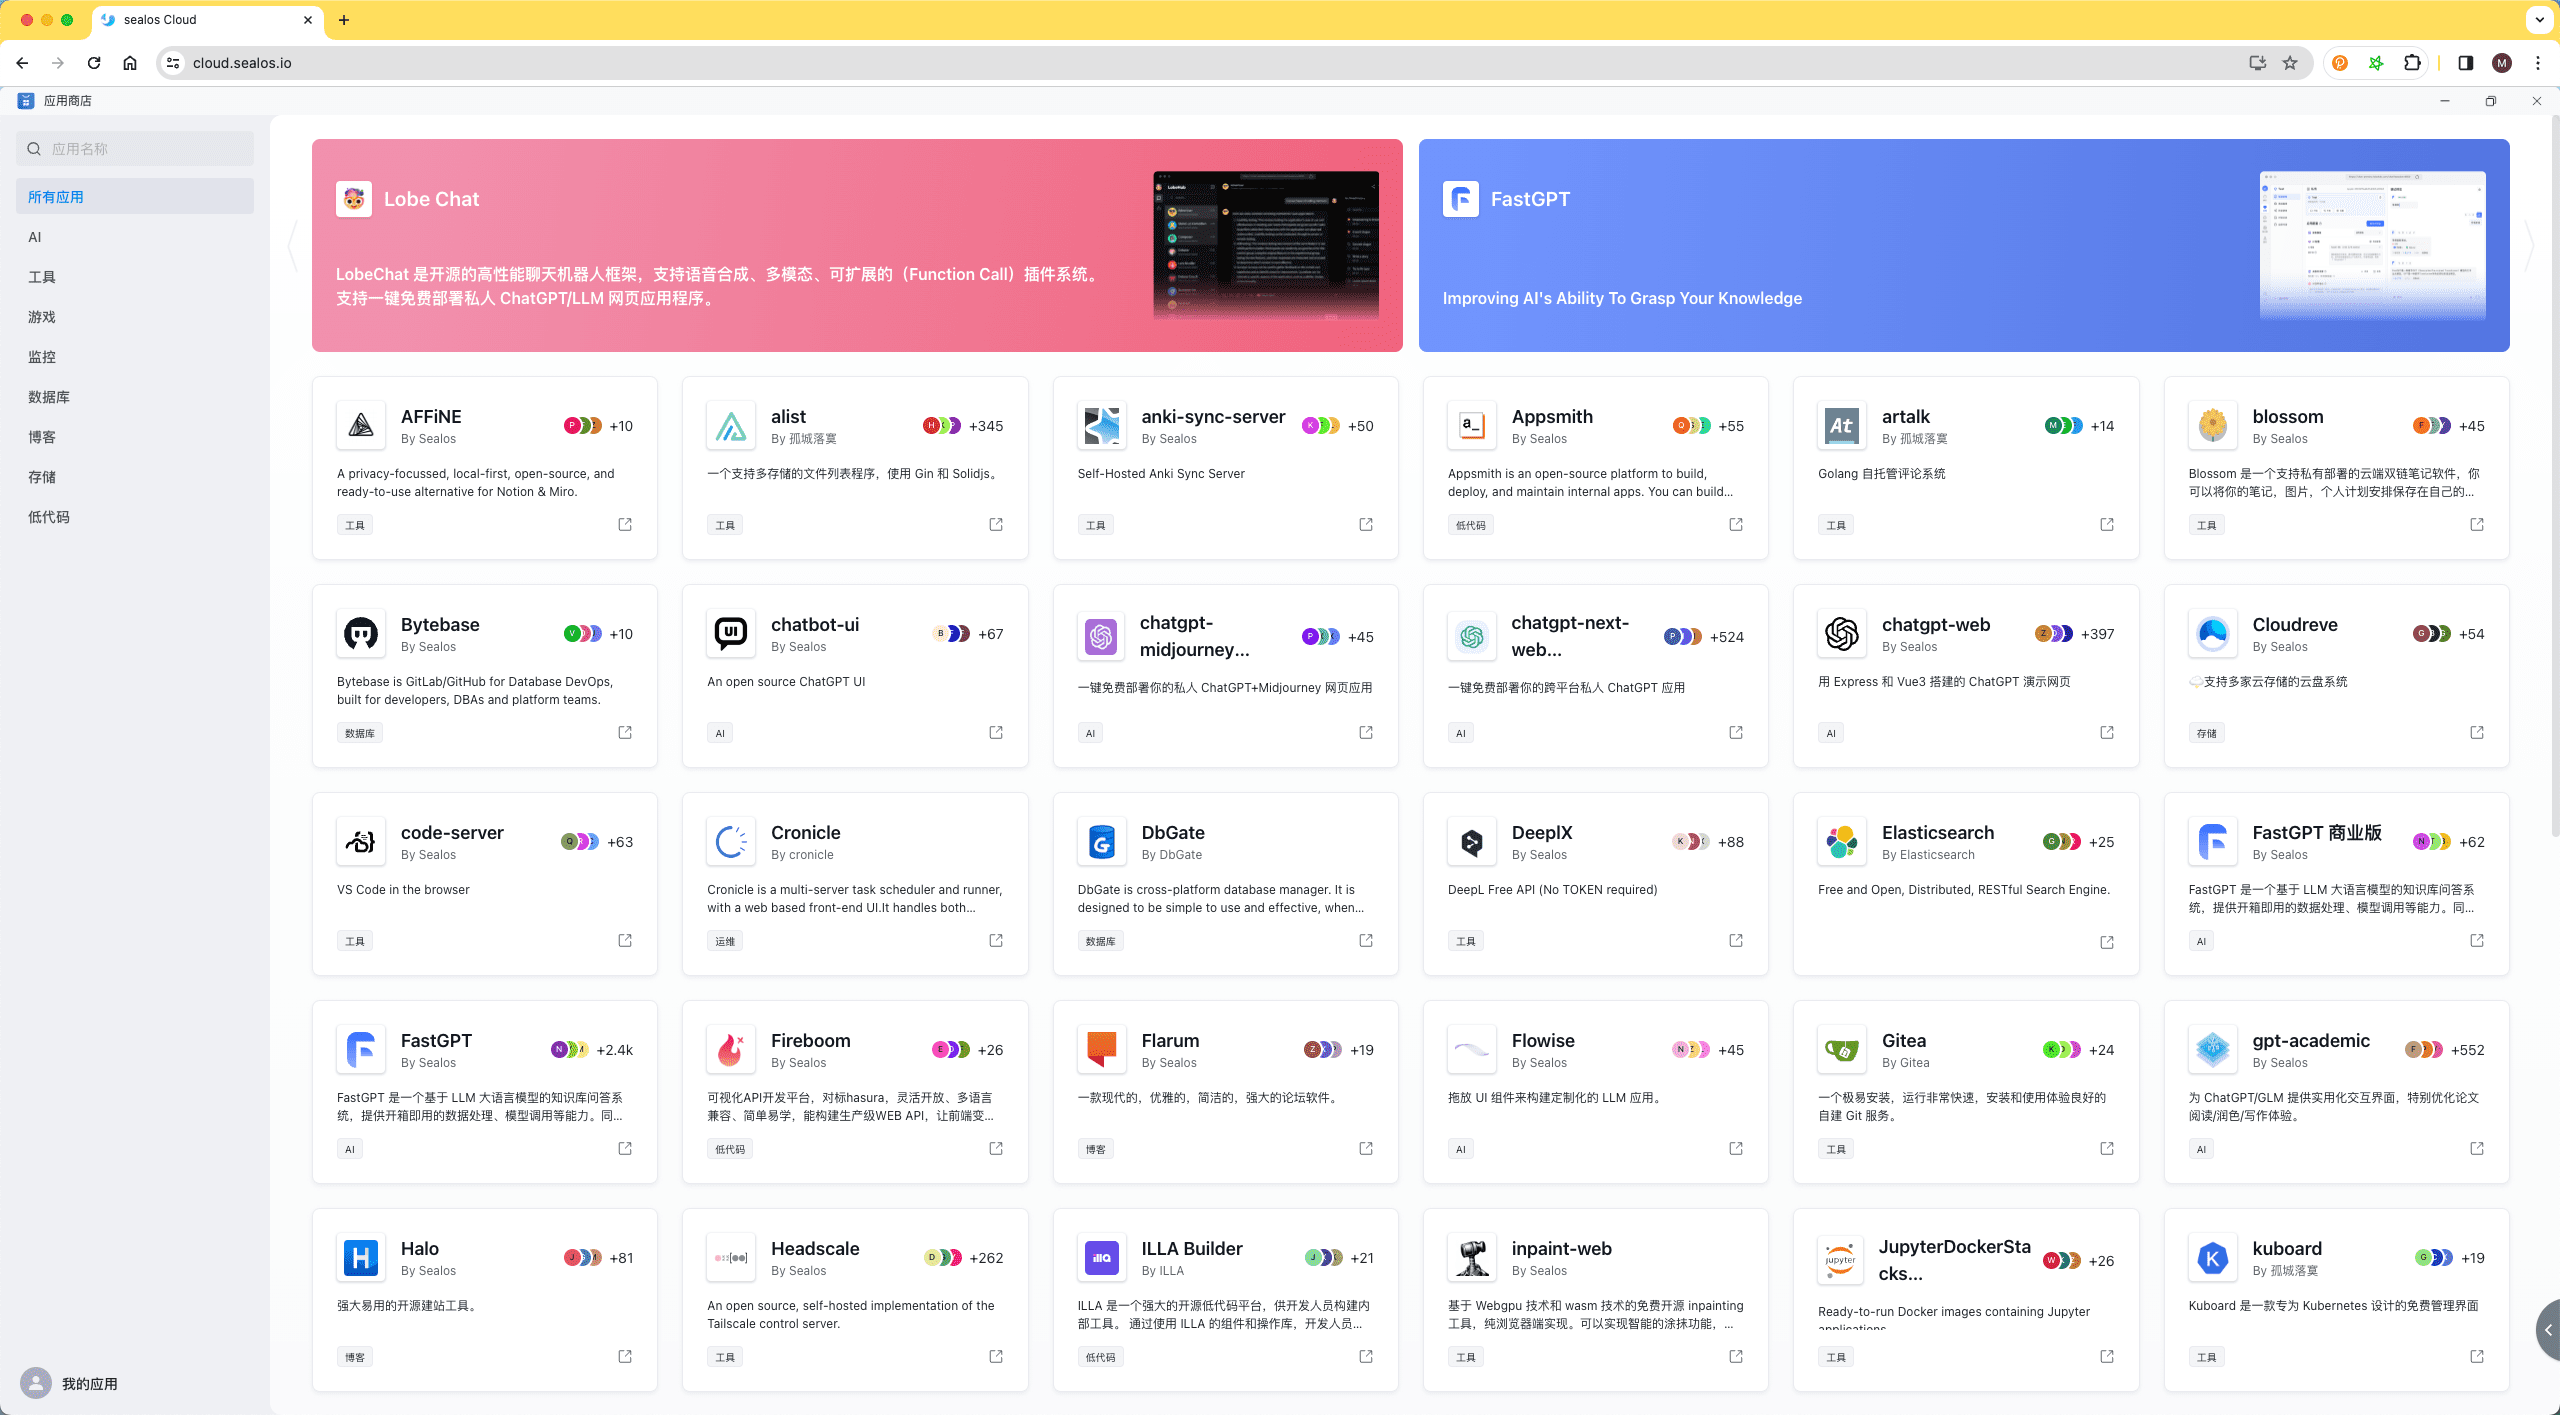
Task: Open external link icon on AFFiNE card
Action: (x=625, y=524)
